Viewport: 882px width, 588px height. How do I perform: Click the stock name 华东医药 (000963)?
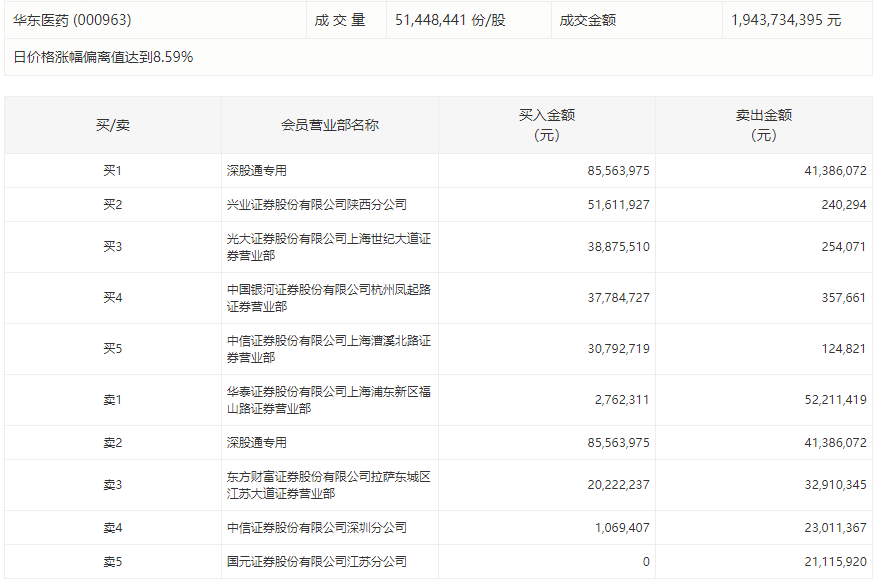coord(72,20)
